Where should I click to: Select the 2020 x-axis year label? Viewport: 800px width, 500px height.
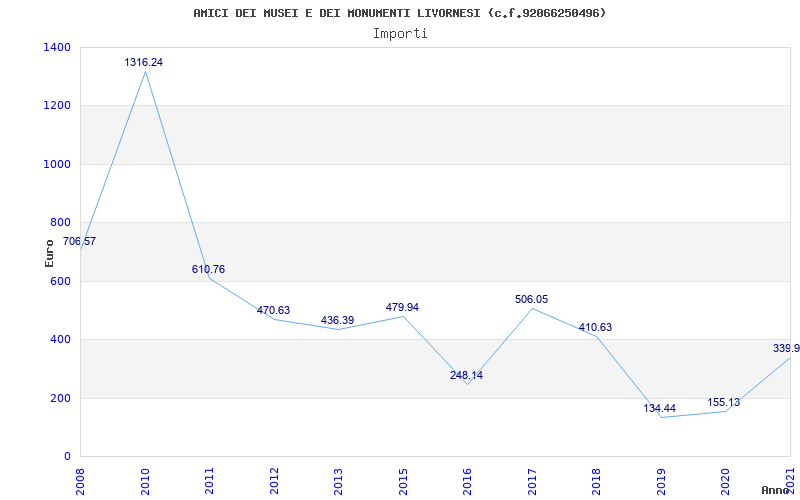point(726,482)
